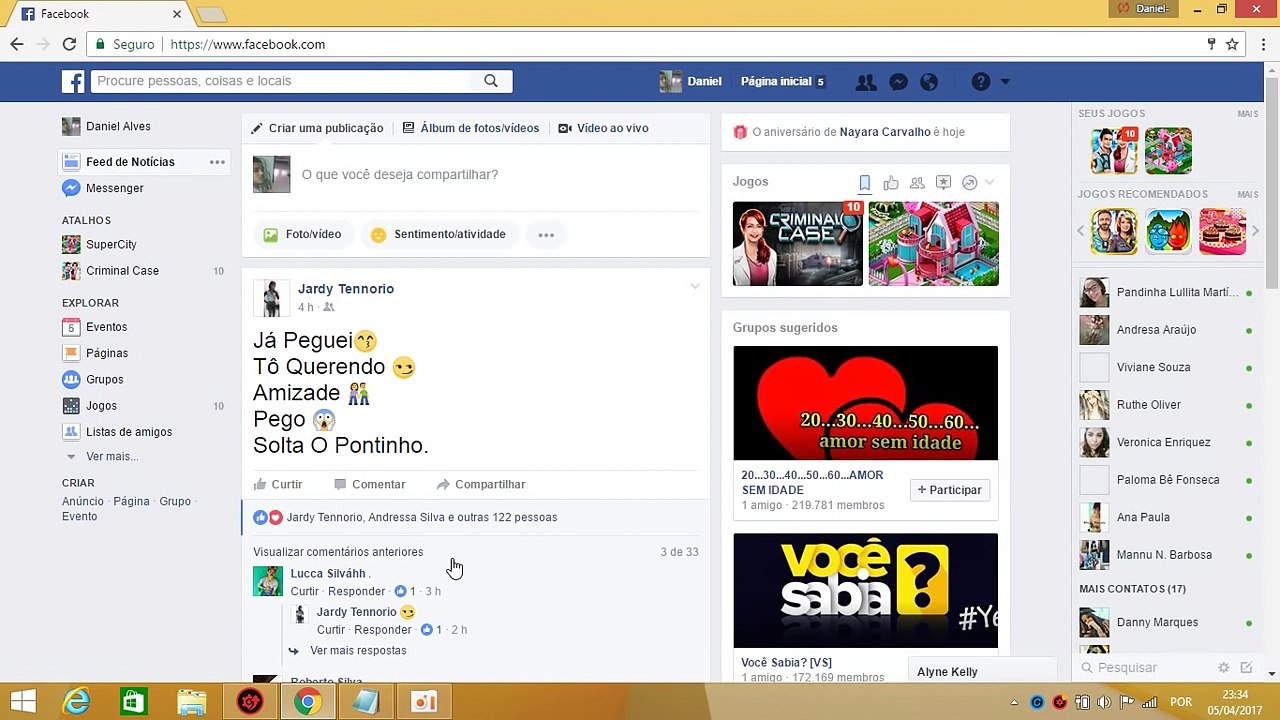The height and width of the screenshot is (720, 1280).
Task: Go to Página inicial in the top bar
Action: (x=776, y=82)
